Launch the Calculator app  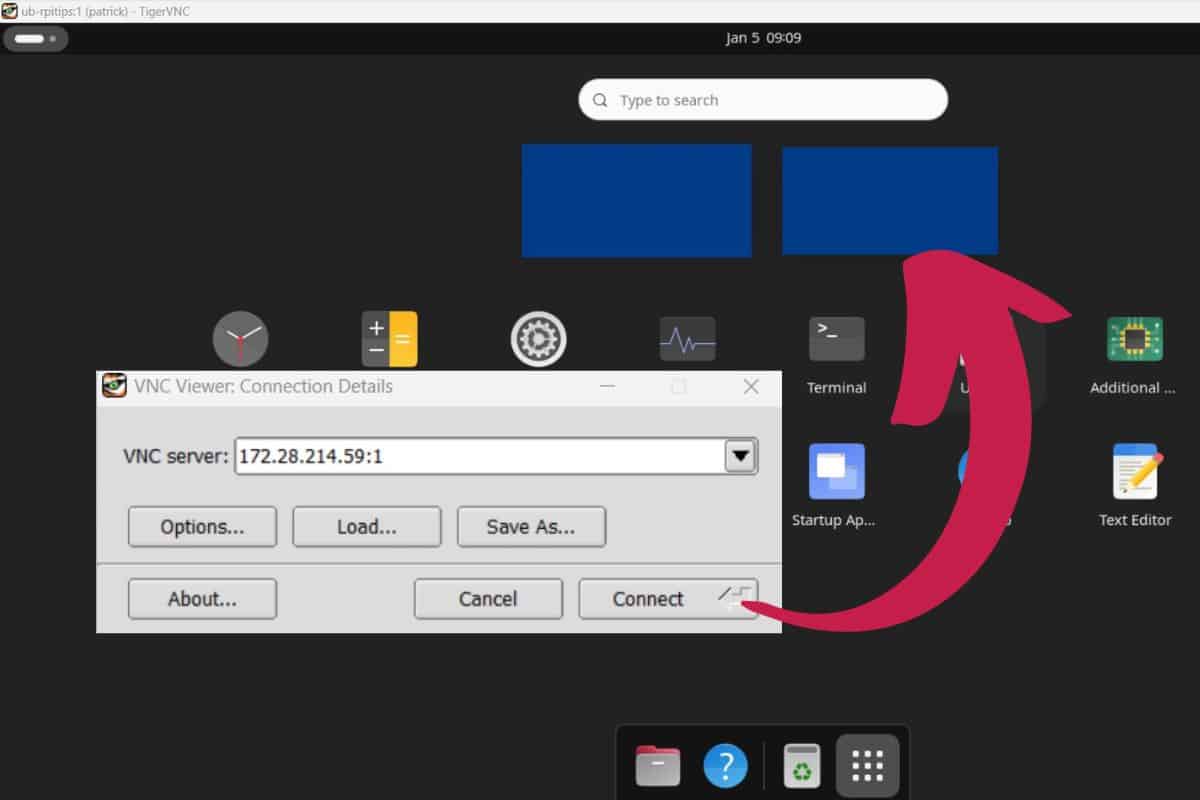pos(389,338)
